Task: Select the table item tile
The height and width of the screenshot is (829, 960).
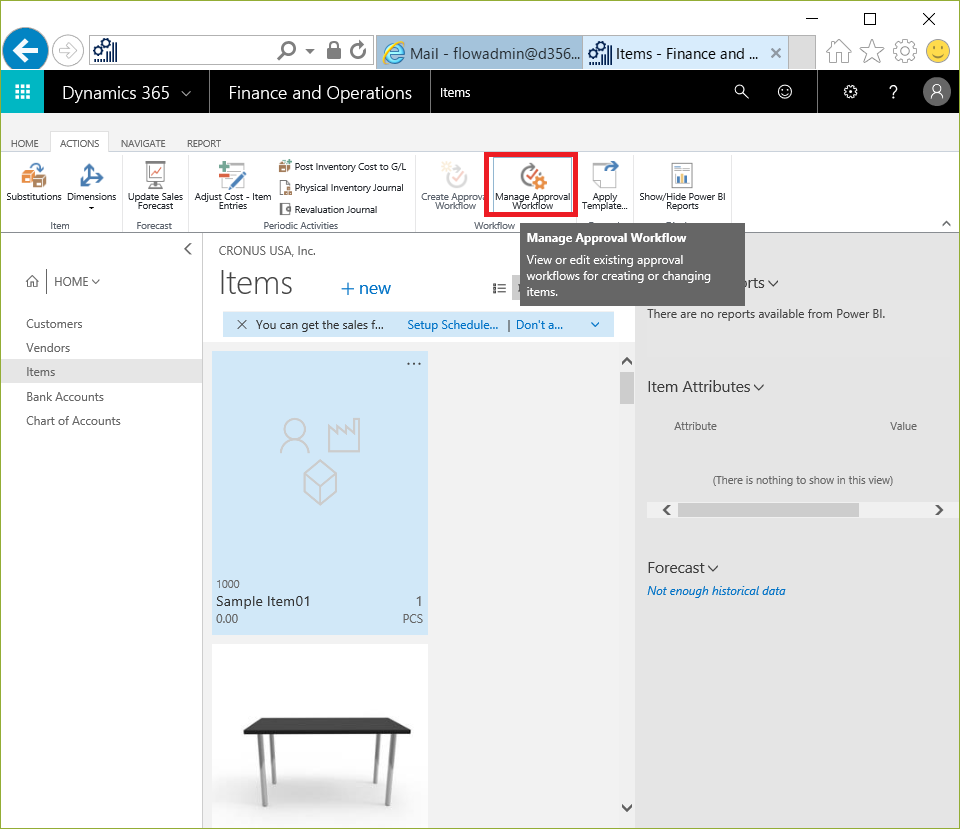Action: click(320, 735)
